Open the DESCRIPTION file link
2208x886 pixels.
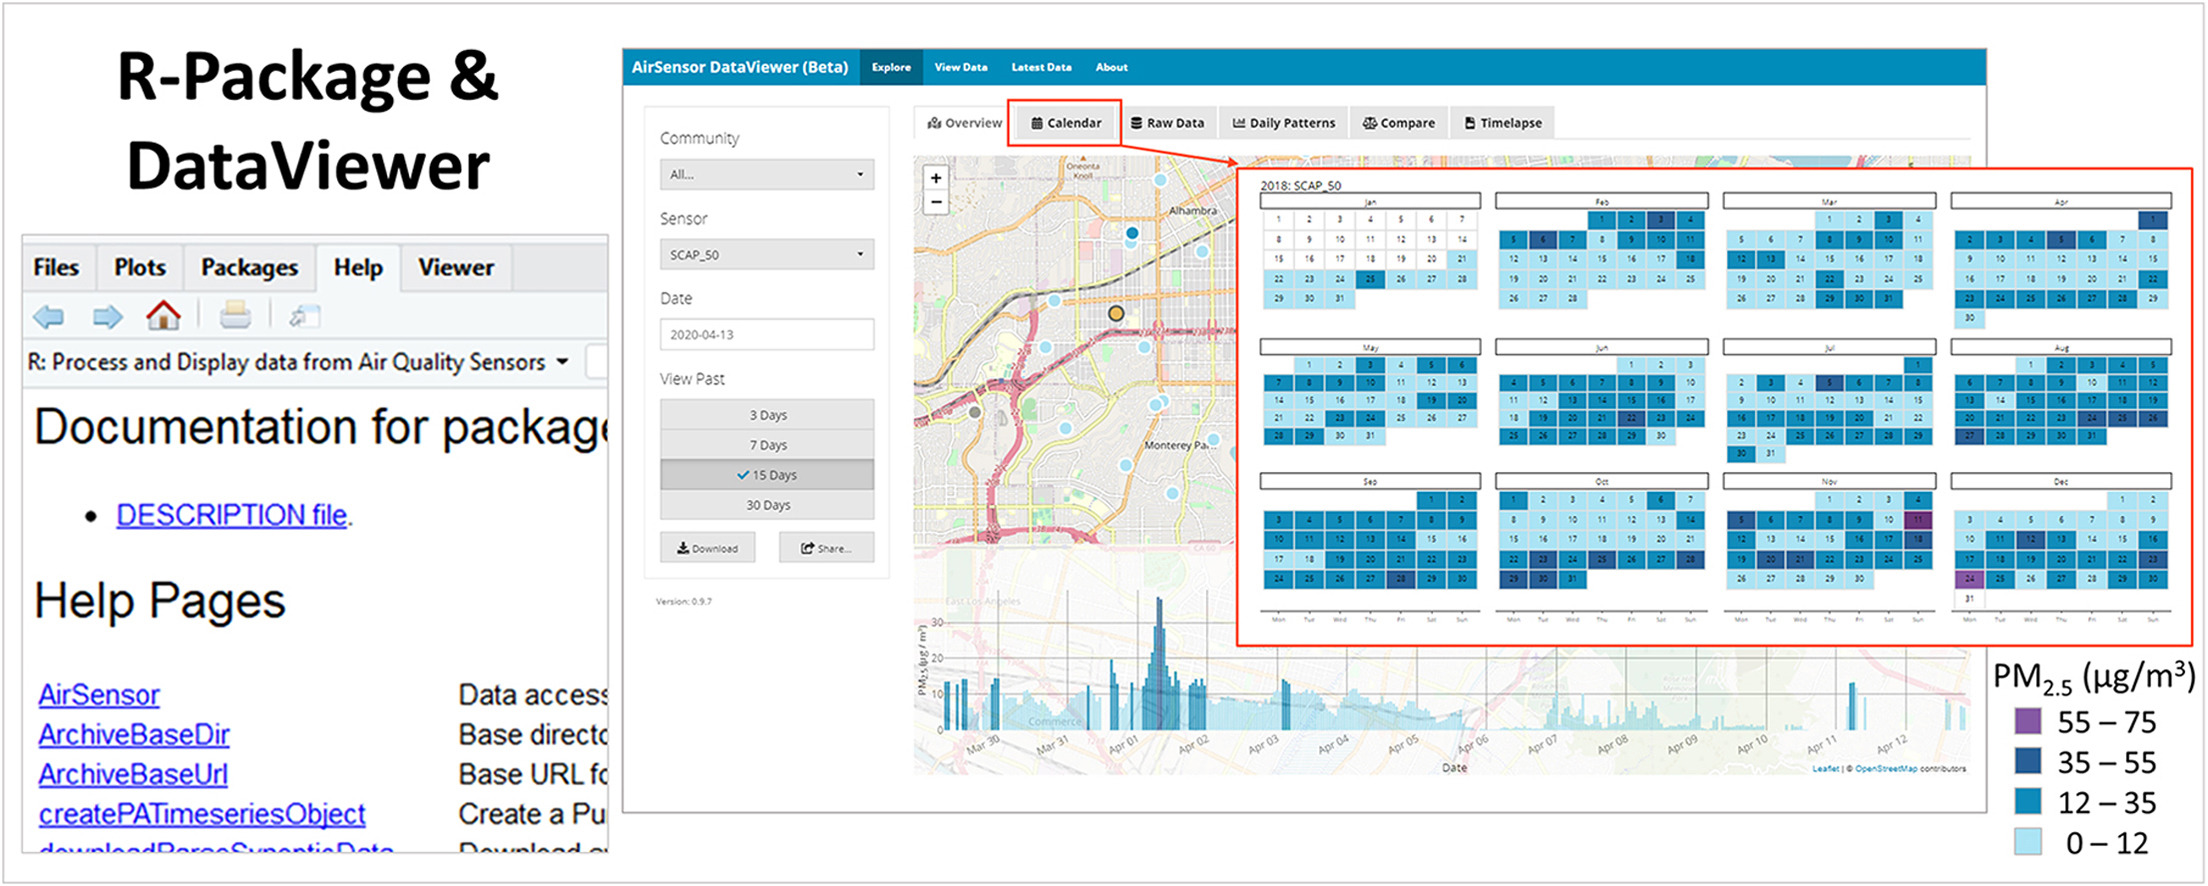232,515
